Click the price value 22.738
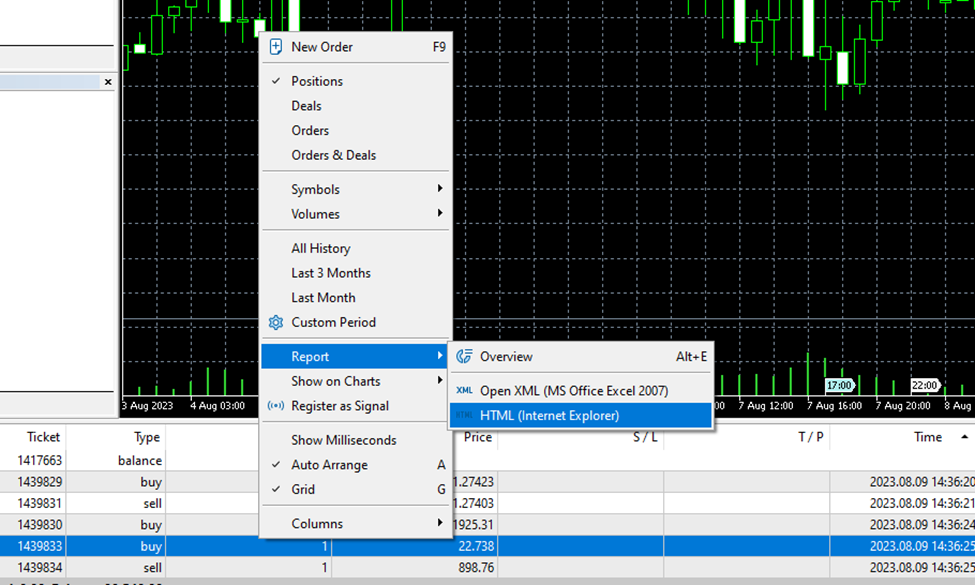The width and height of the screenshot is (975, 585). pyautogui.click(x=476, y=546)
